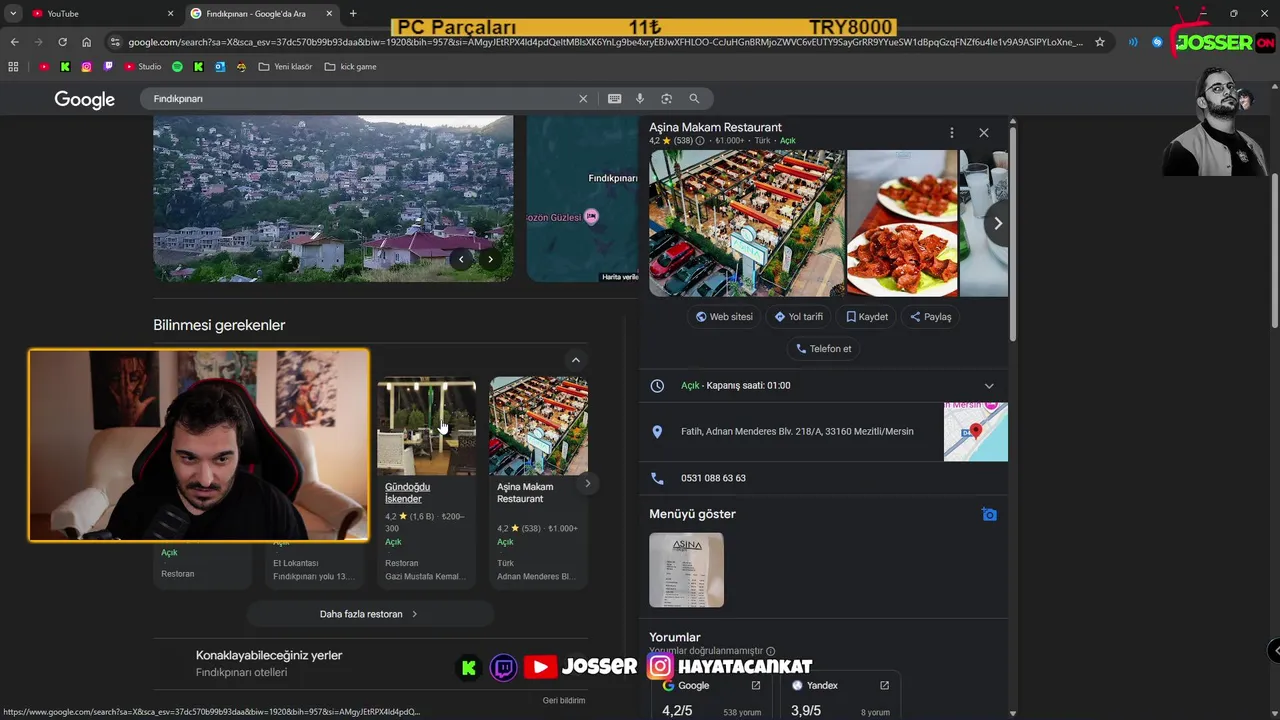Add a photo using camera icon by Menüyü göster
This screenshot has width=1280, height=720.
click(x=989, y=514)
